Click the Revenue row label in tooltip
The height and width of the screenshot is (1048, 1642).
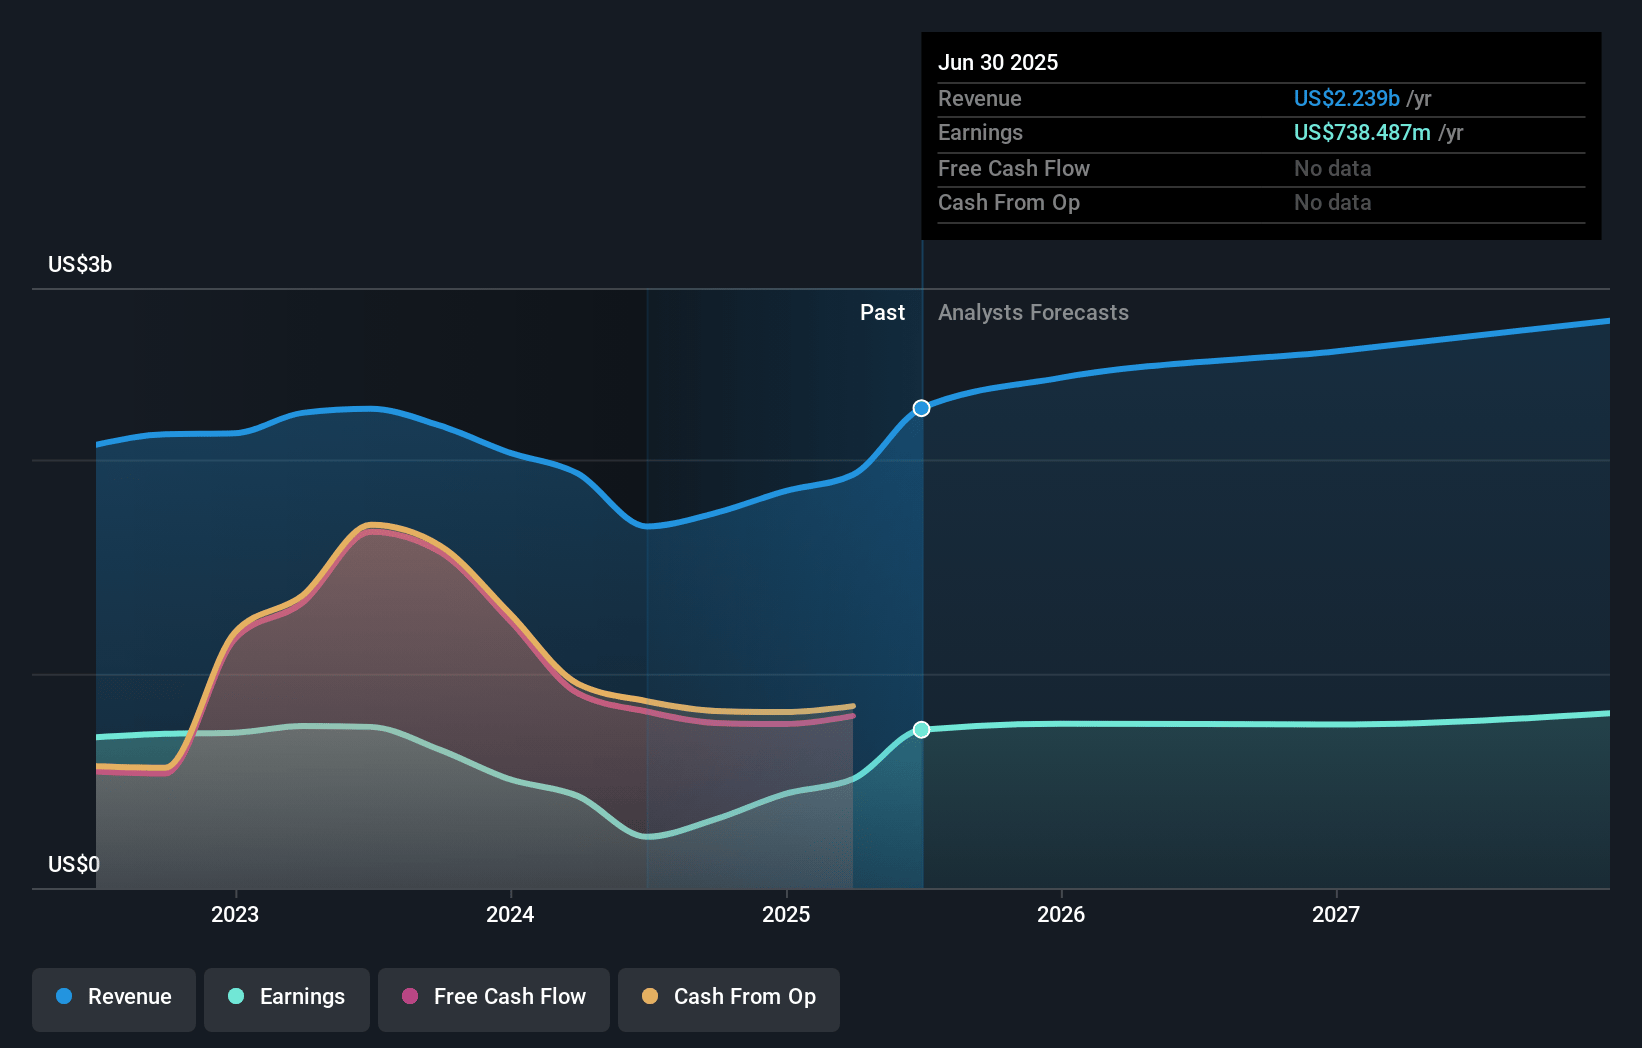pos(980,98)
